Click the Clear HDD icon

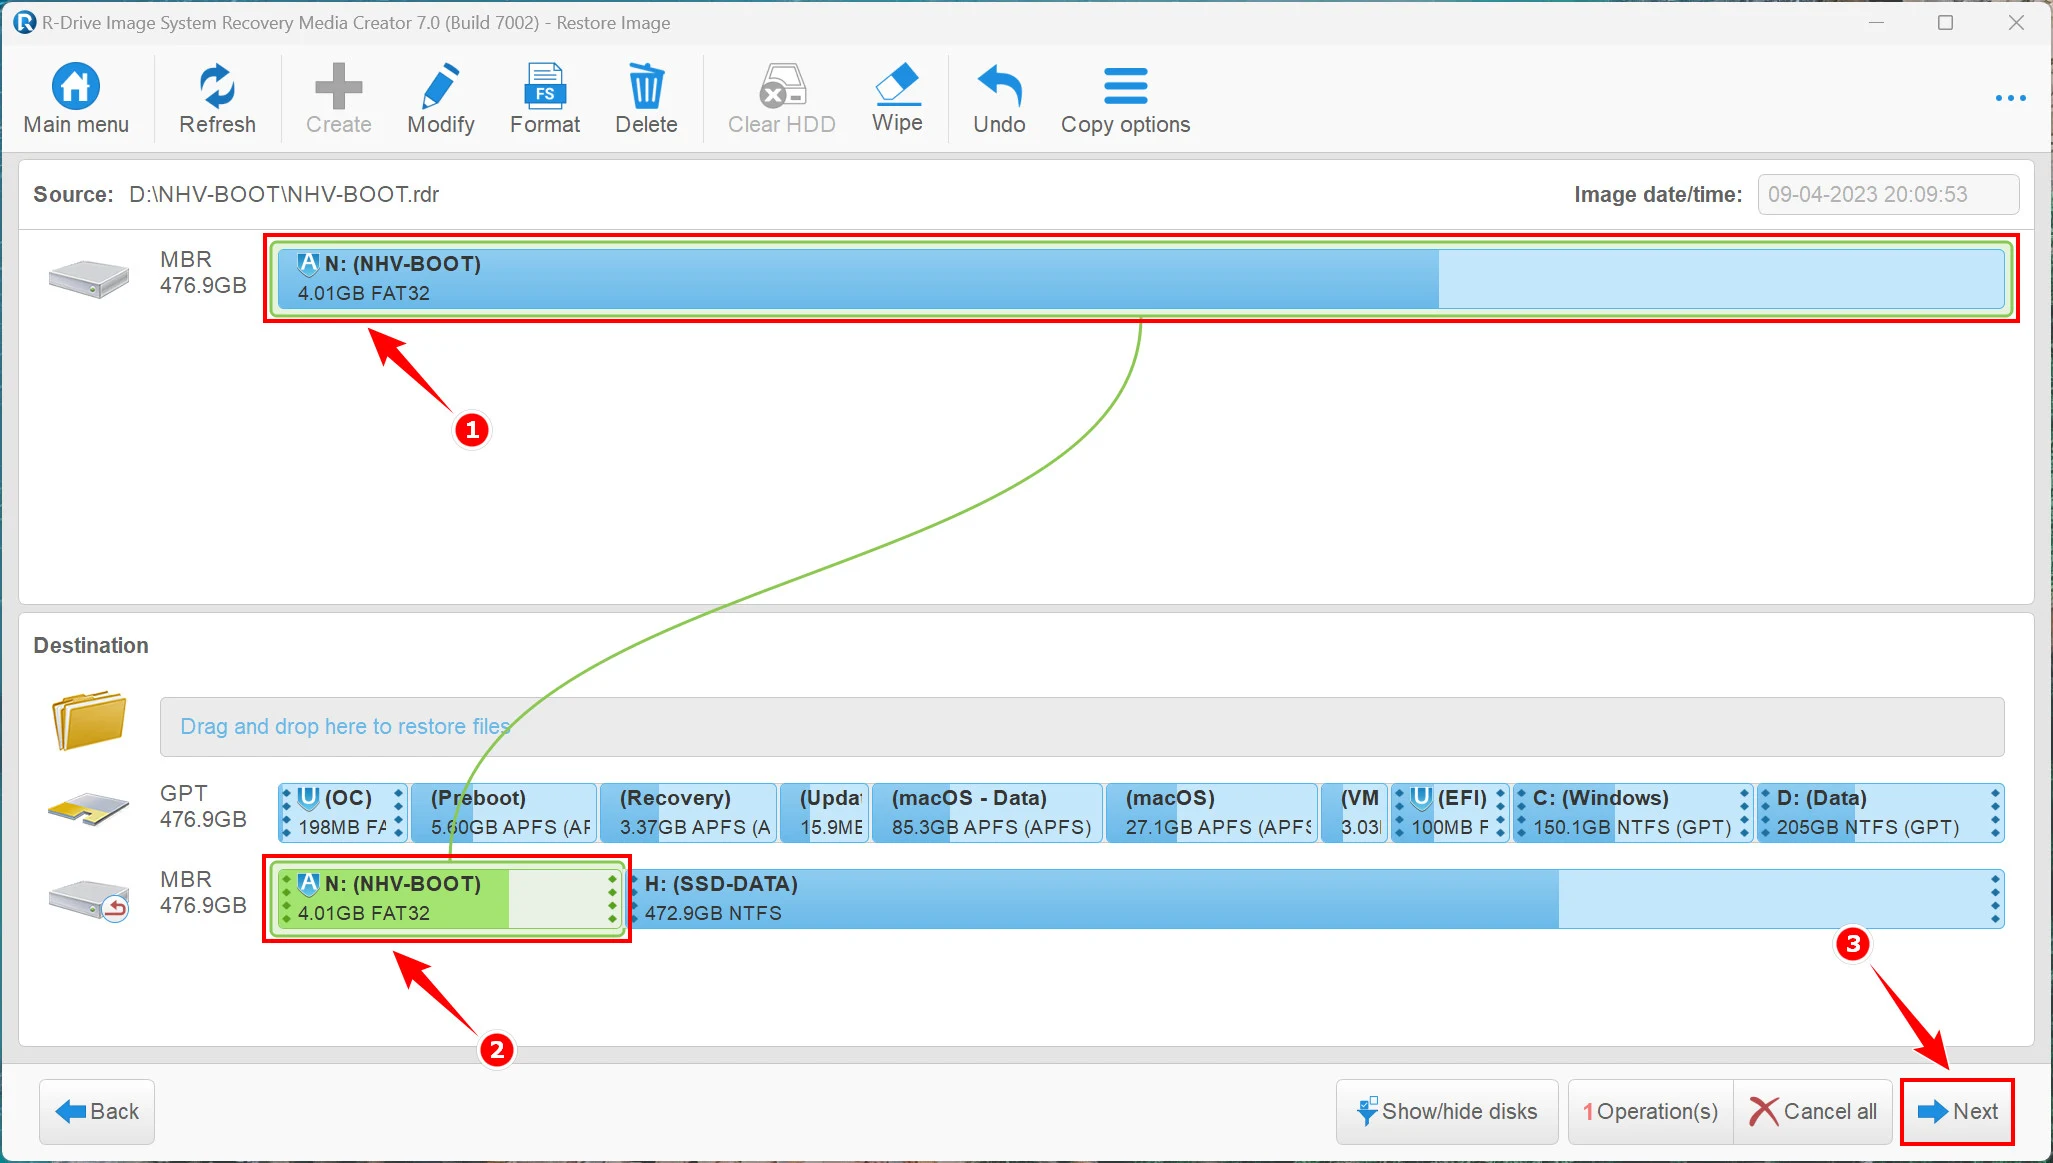pyautogui.click(x=782, y=86)
